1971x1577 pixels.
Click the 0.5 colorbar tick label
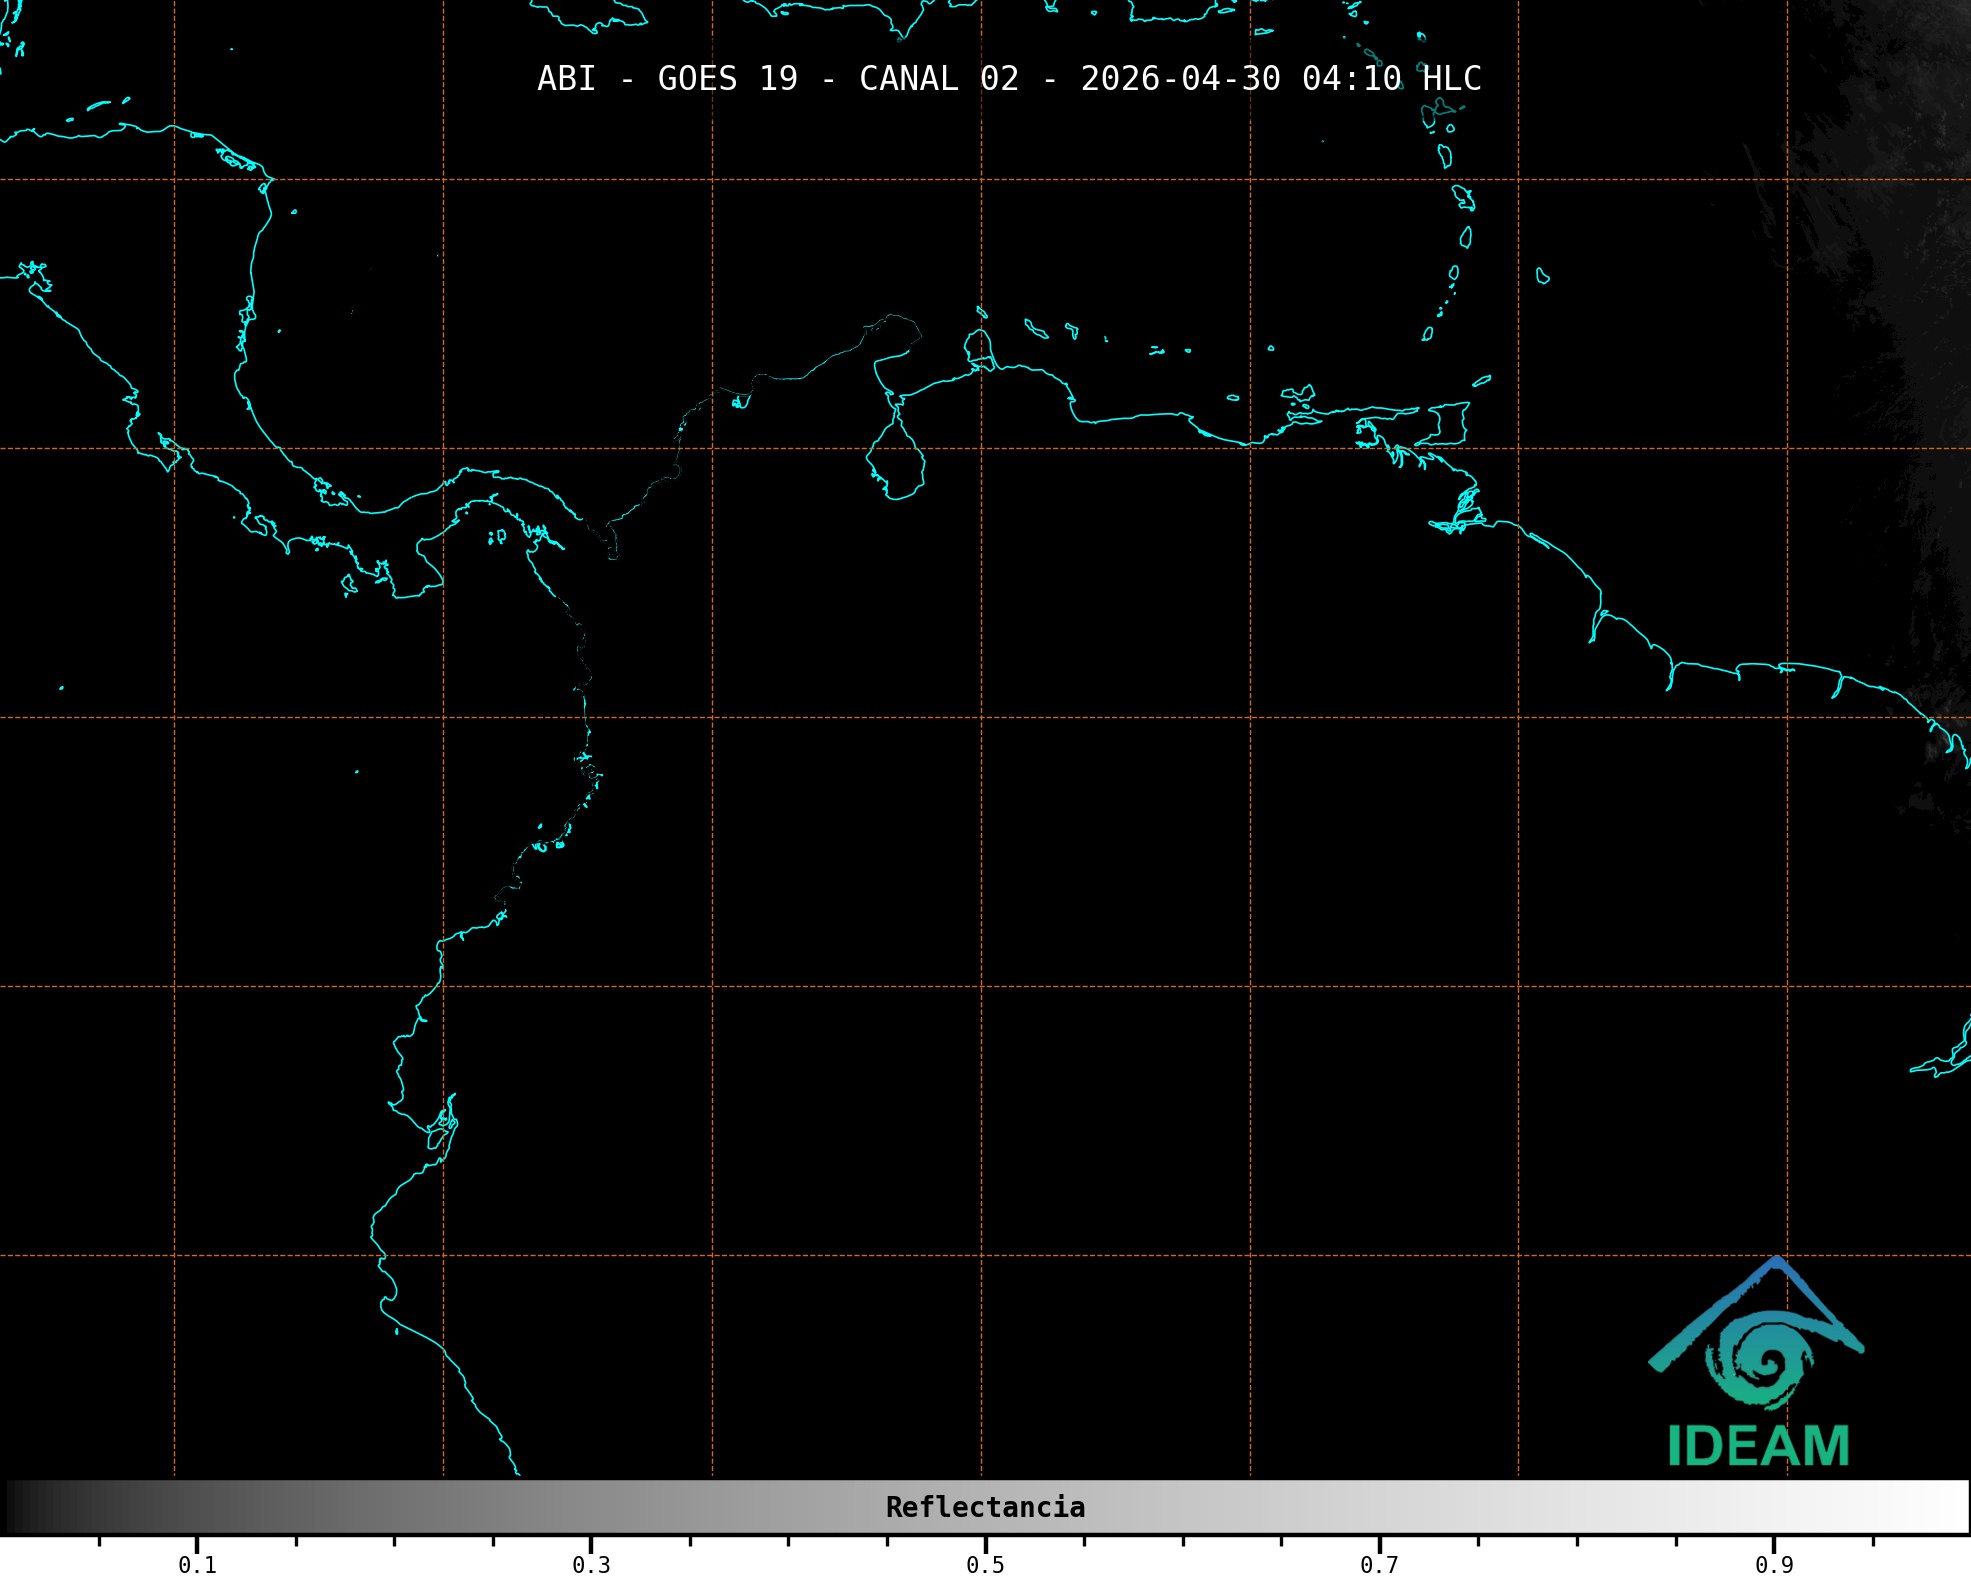click(985, 1565)
